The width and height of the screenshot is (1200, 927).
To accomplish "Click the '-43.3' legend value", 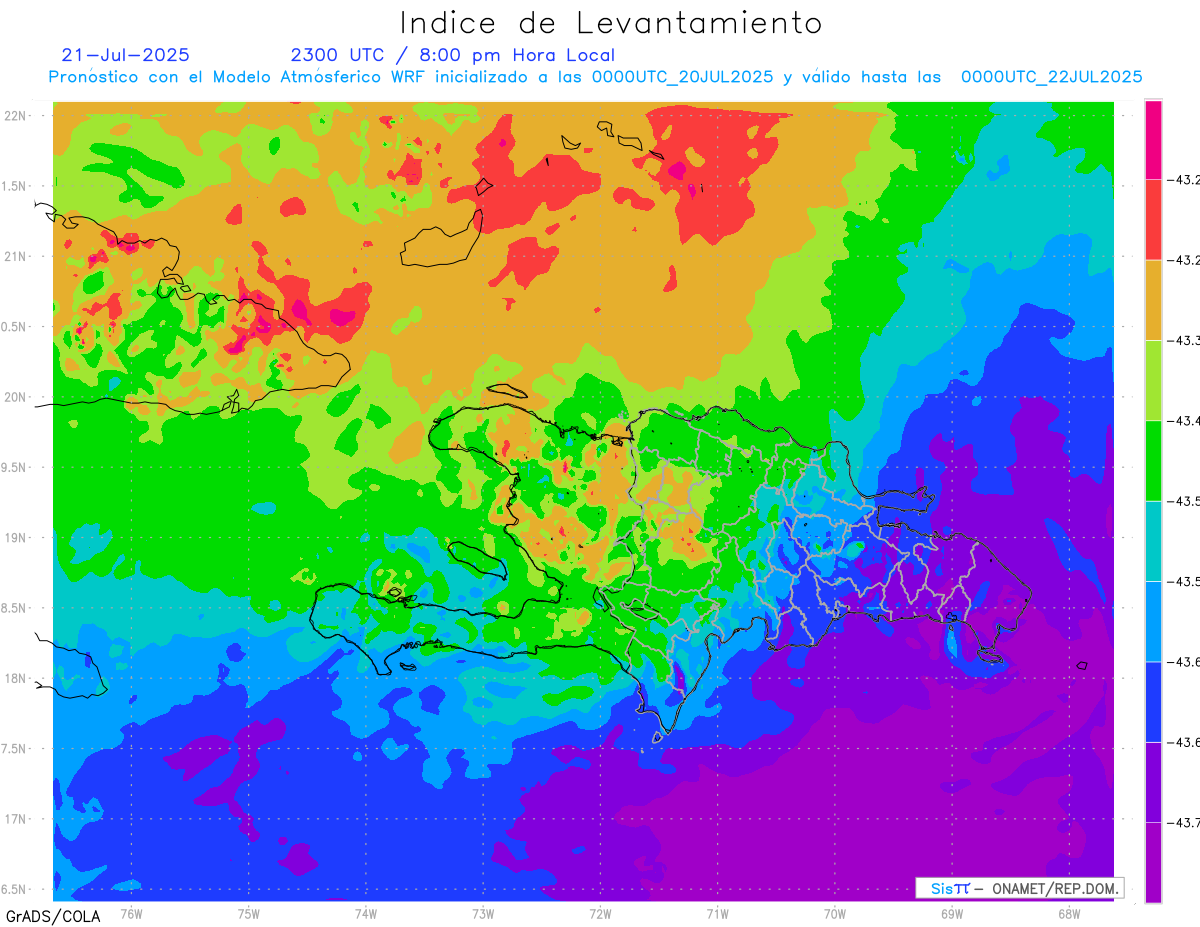I will pos(1183,341).
